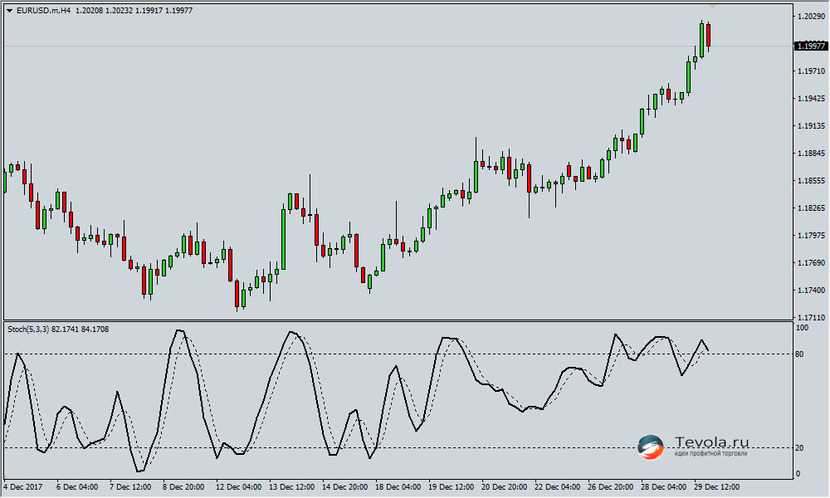This screenshot has width=830, height=498.
Task: Click the Tevola.ru globe logo icon
Action: (x=651, y=447)
